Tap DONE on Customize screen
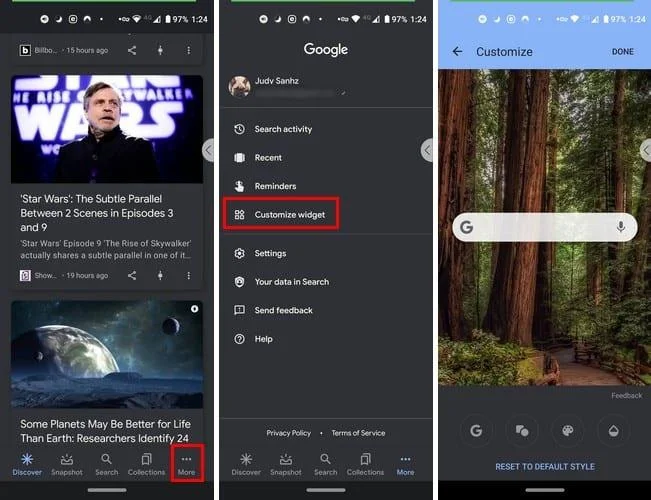The height and width of the screenshot is (500, 651). tap(623, 51)
